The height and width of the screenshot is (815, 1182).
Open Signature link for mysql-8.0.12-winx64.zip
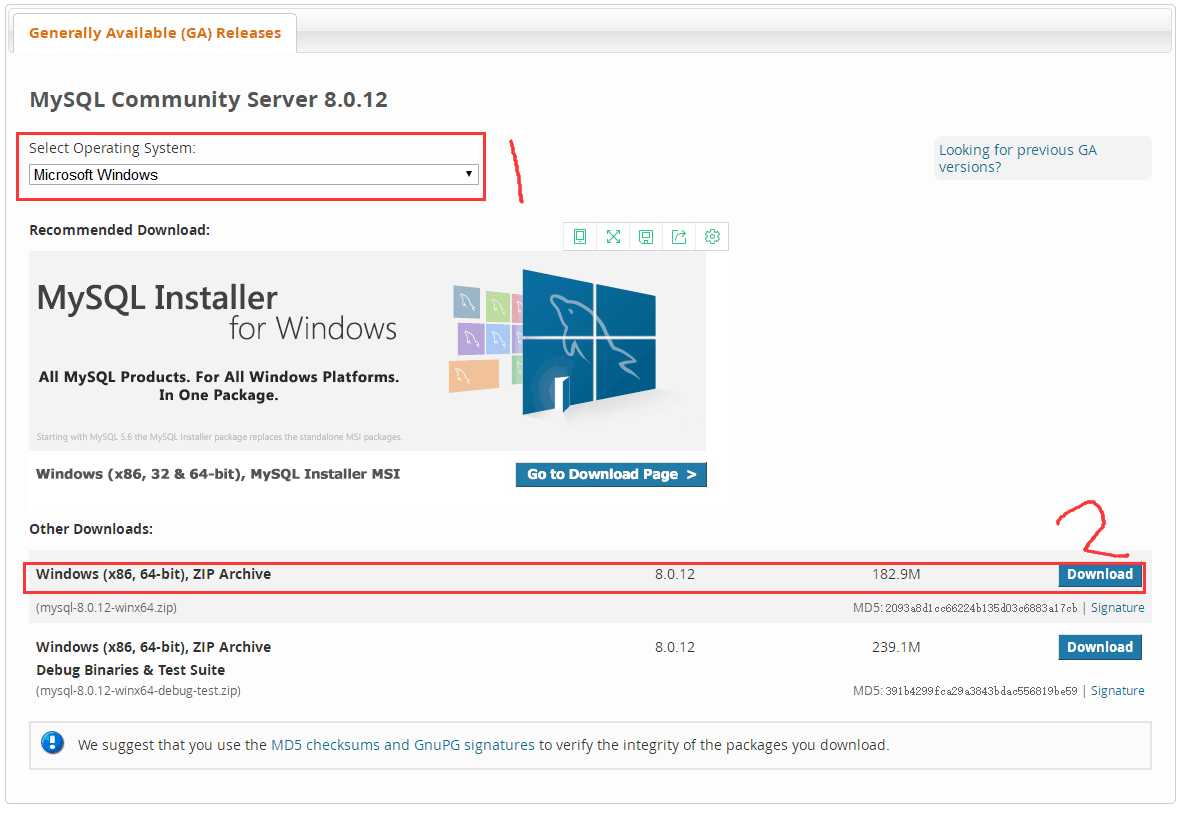coord(1117,608)
